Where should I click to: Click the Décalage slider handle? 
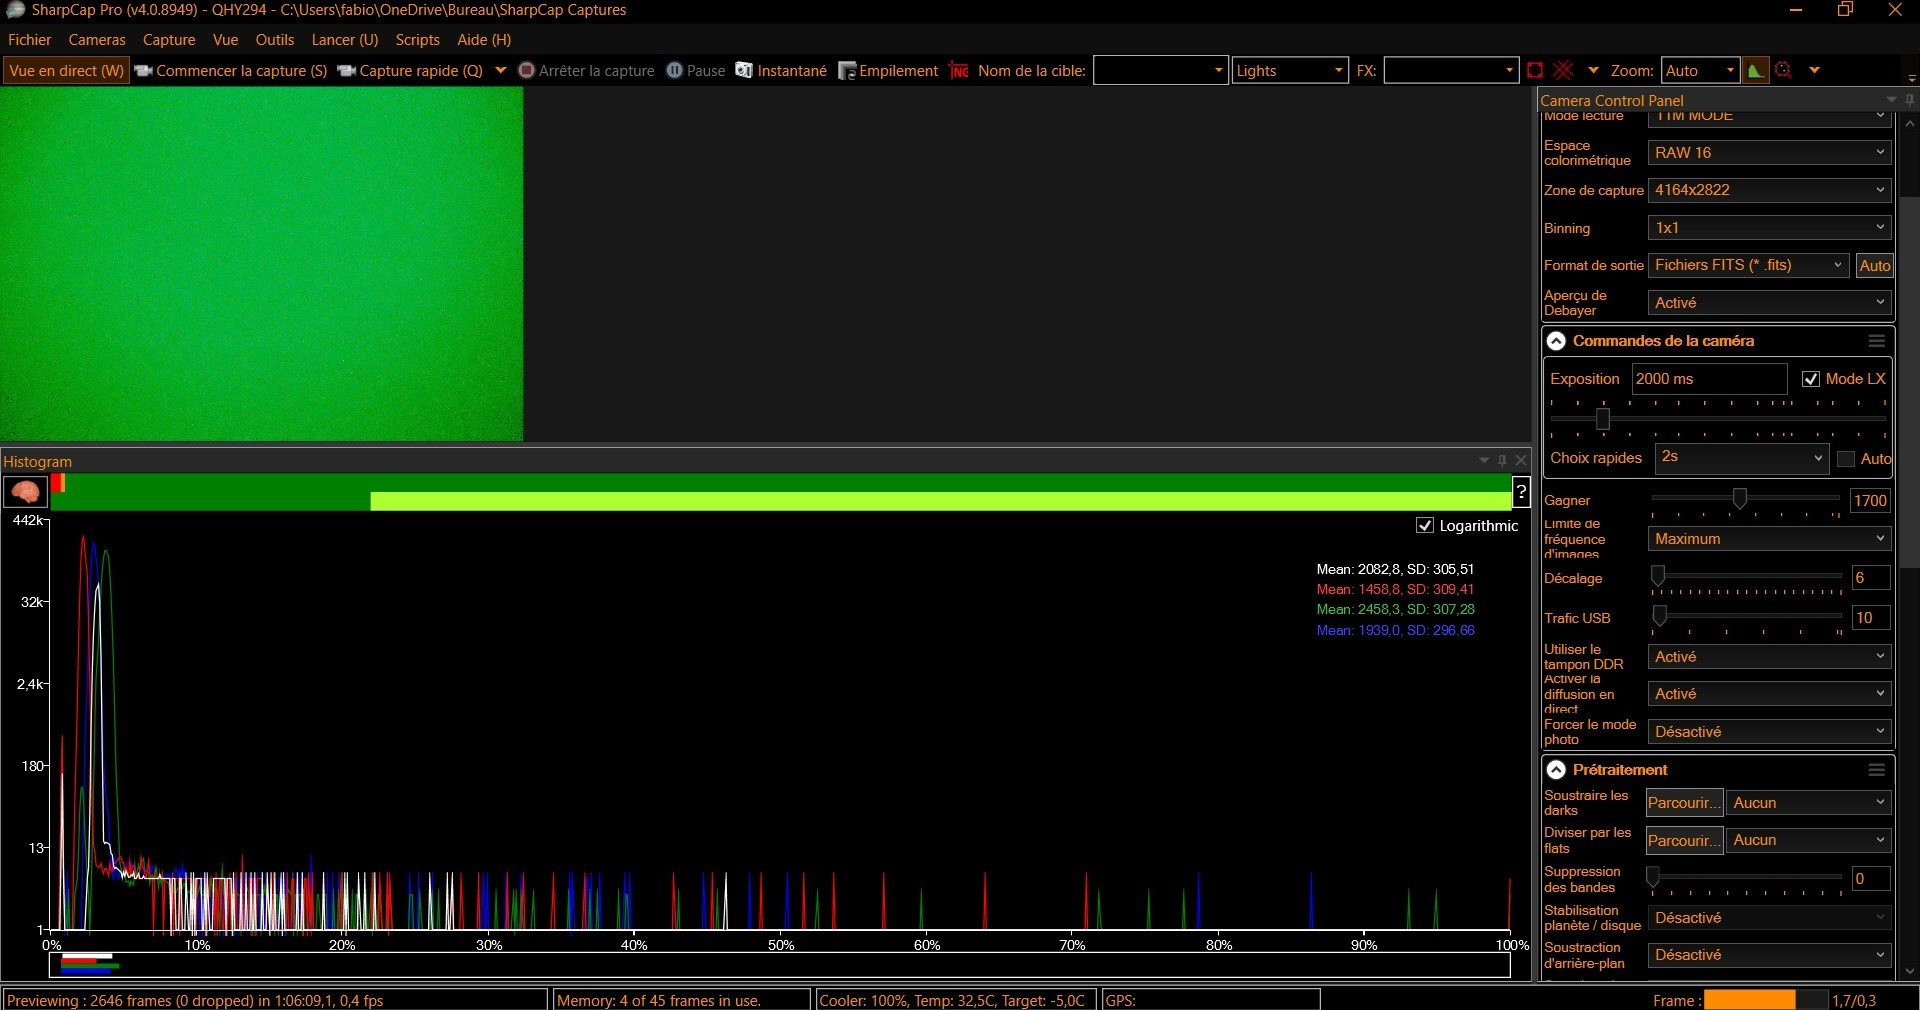[x=1658, y=576]
